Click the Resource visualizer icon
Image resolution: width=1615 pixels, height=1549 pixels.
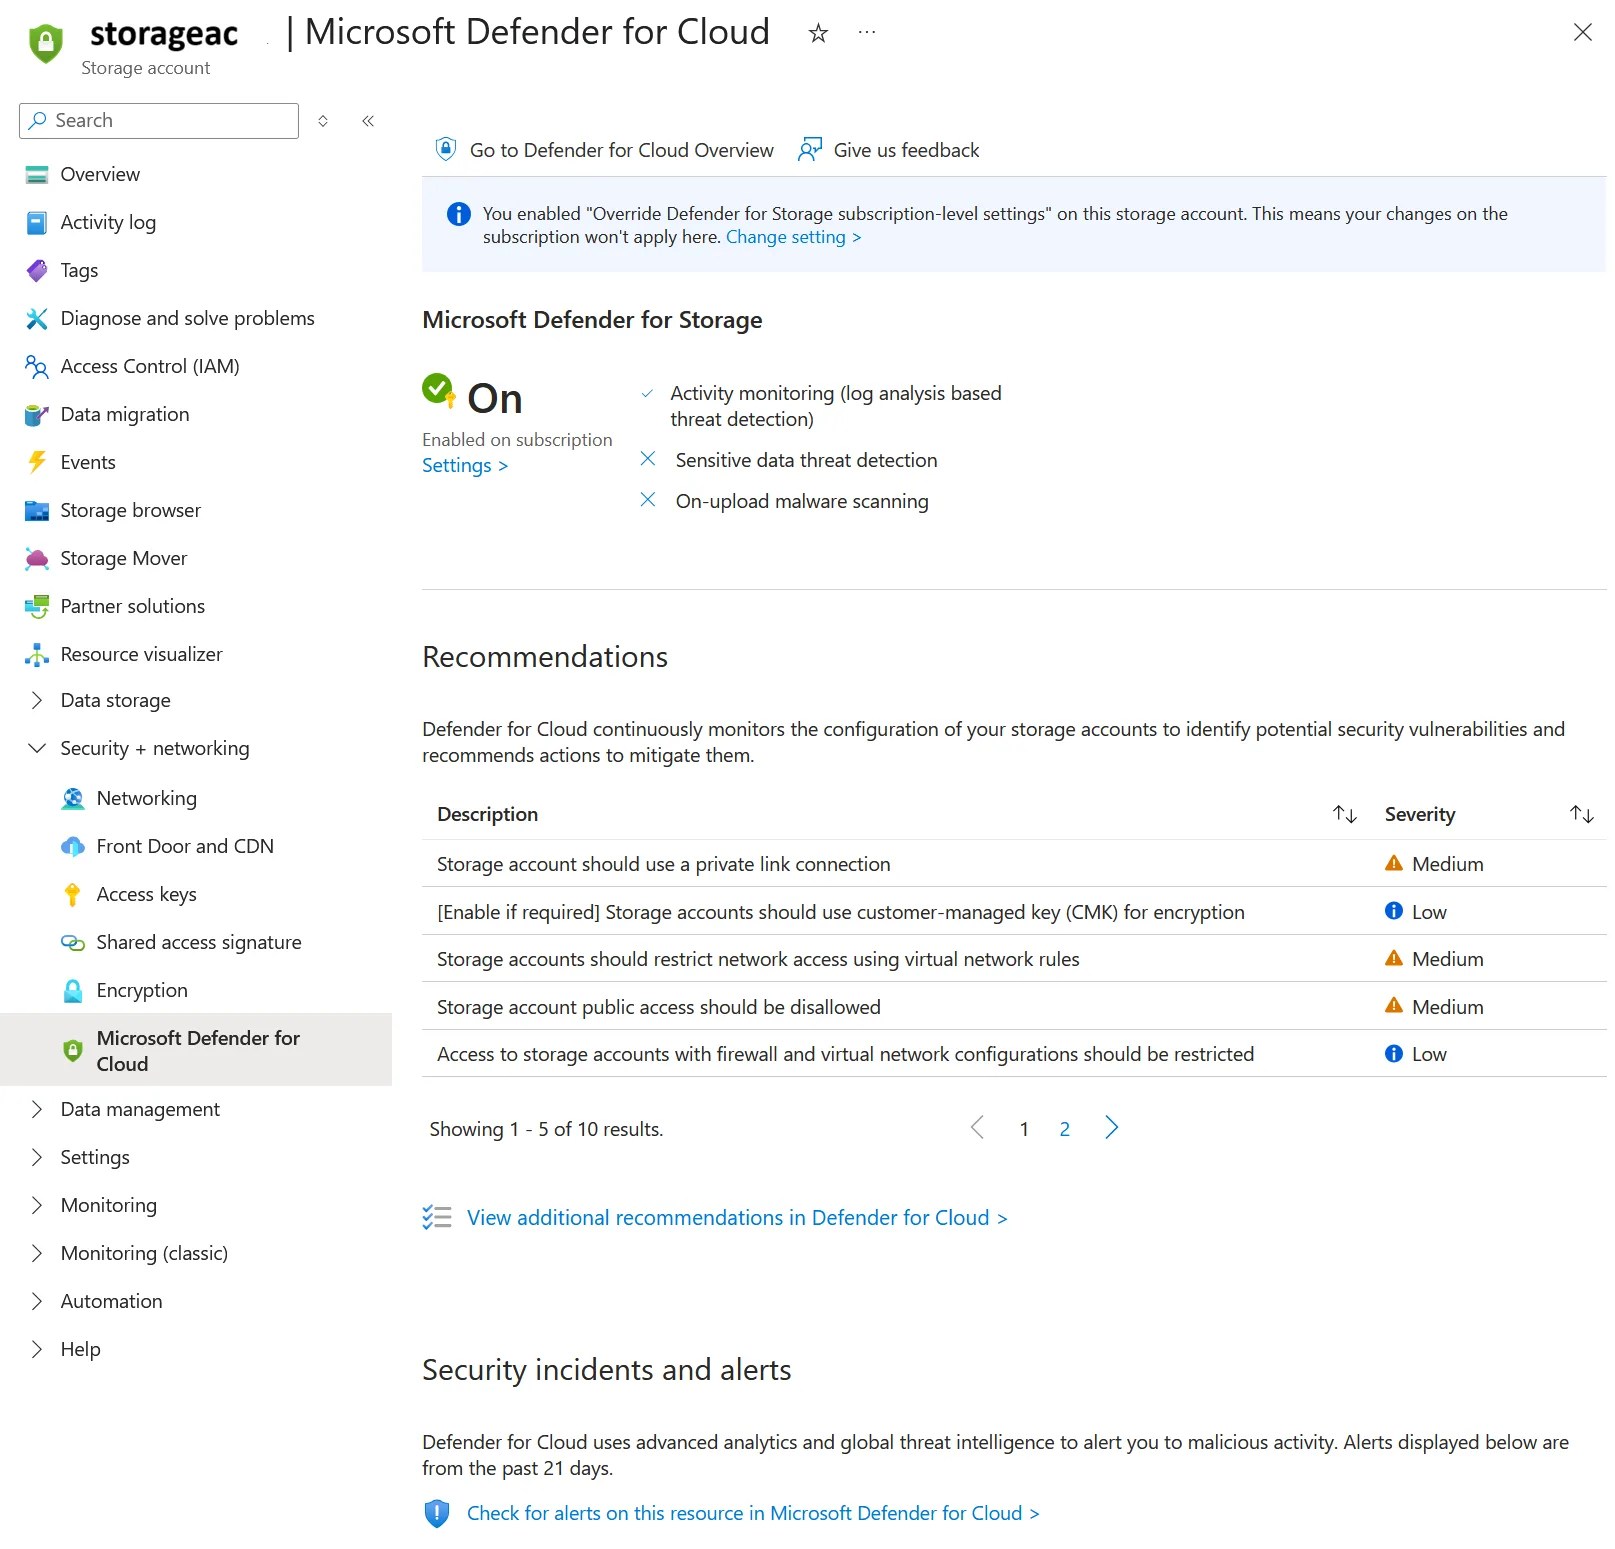point(37,655)
